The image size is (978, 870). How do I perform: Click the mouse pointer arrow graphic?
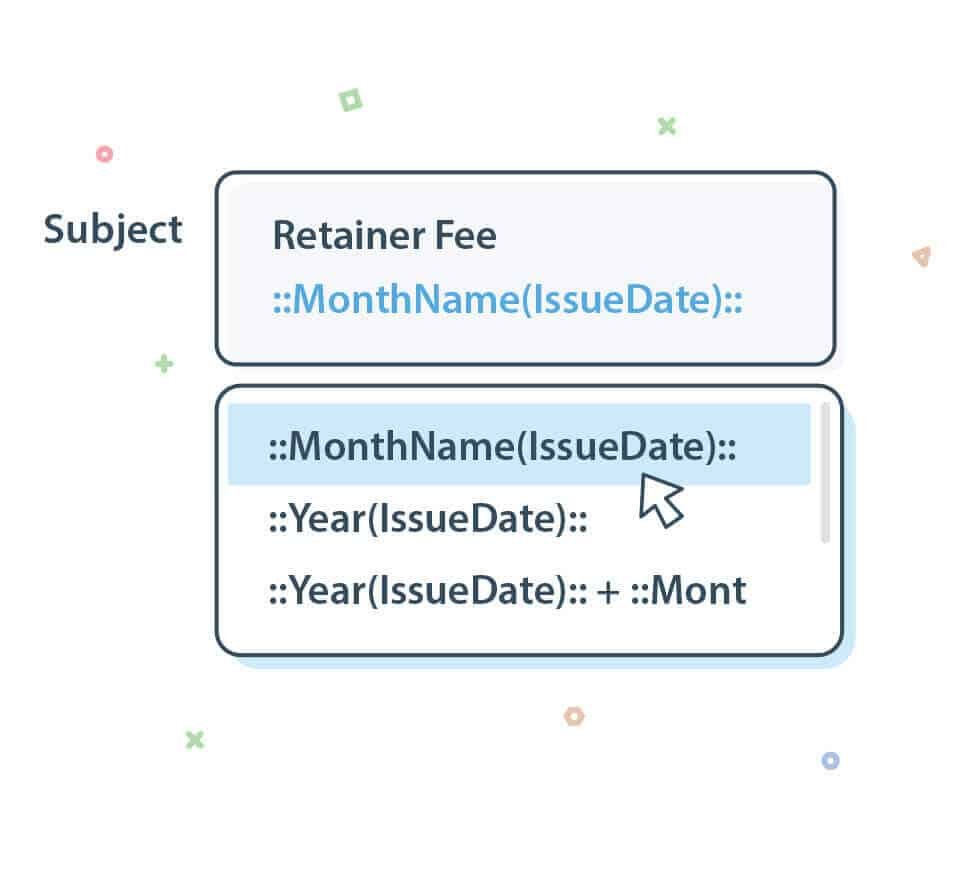pos(660,500)
